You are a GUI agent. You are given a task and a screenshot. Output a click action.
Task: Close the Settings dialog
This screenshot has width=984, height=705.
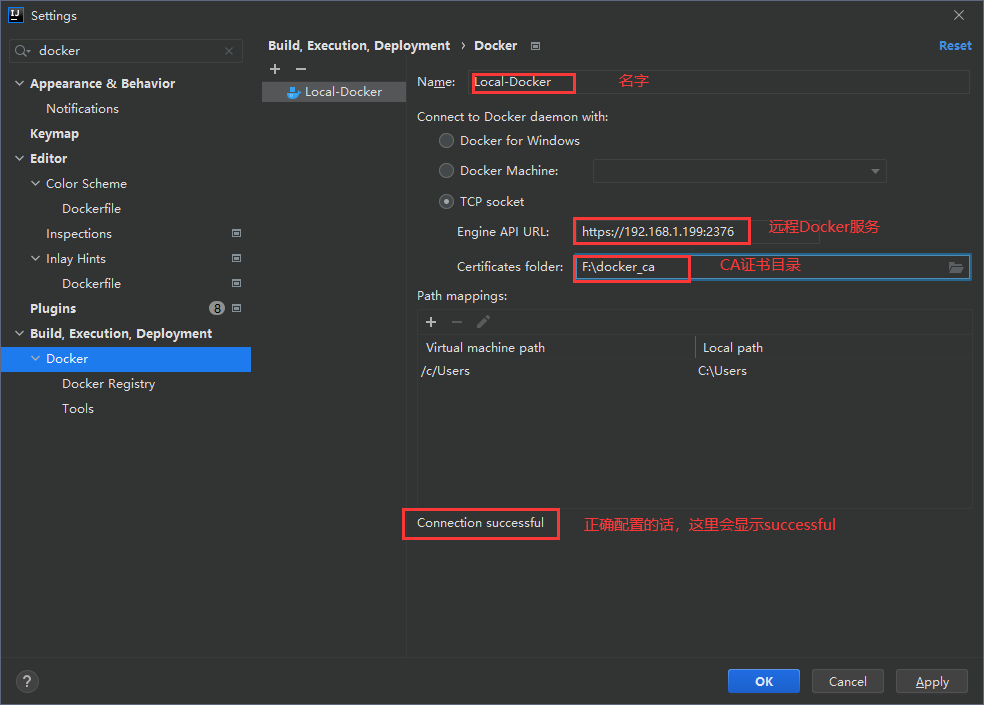pyautogui.click(x=959, y=15)
